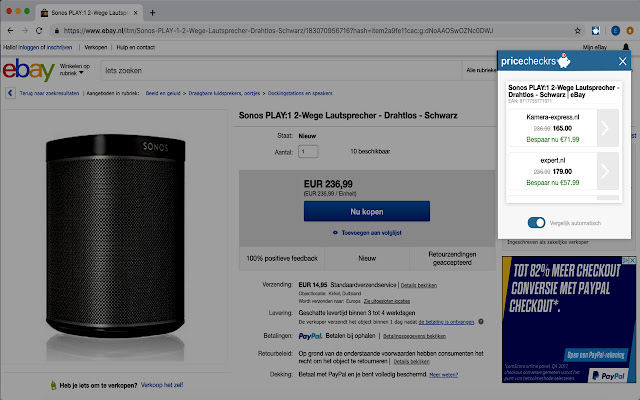The height and width of the screenshot is (400, 640).
Task: Click Inloggen link
Action: coord(29,47)
